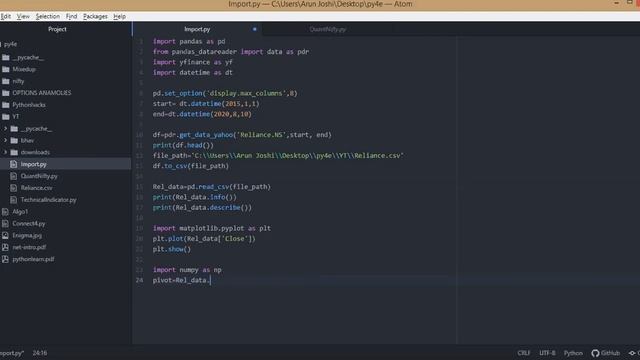Click the Import.py file icon in tree
Viewport: 640px width, 360px height.
click(x=13, y=164)
